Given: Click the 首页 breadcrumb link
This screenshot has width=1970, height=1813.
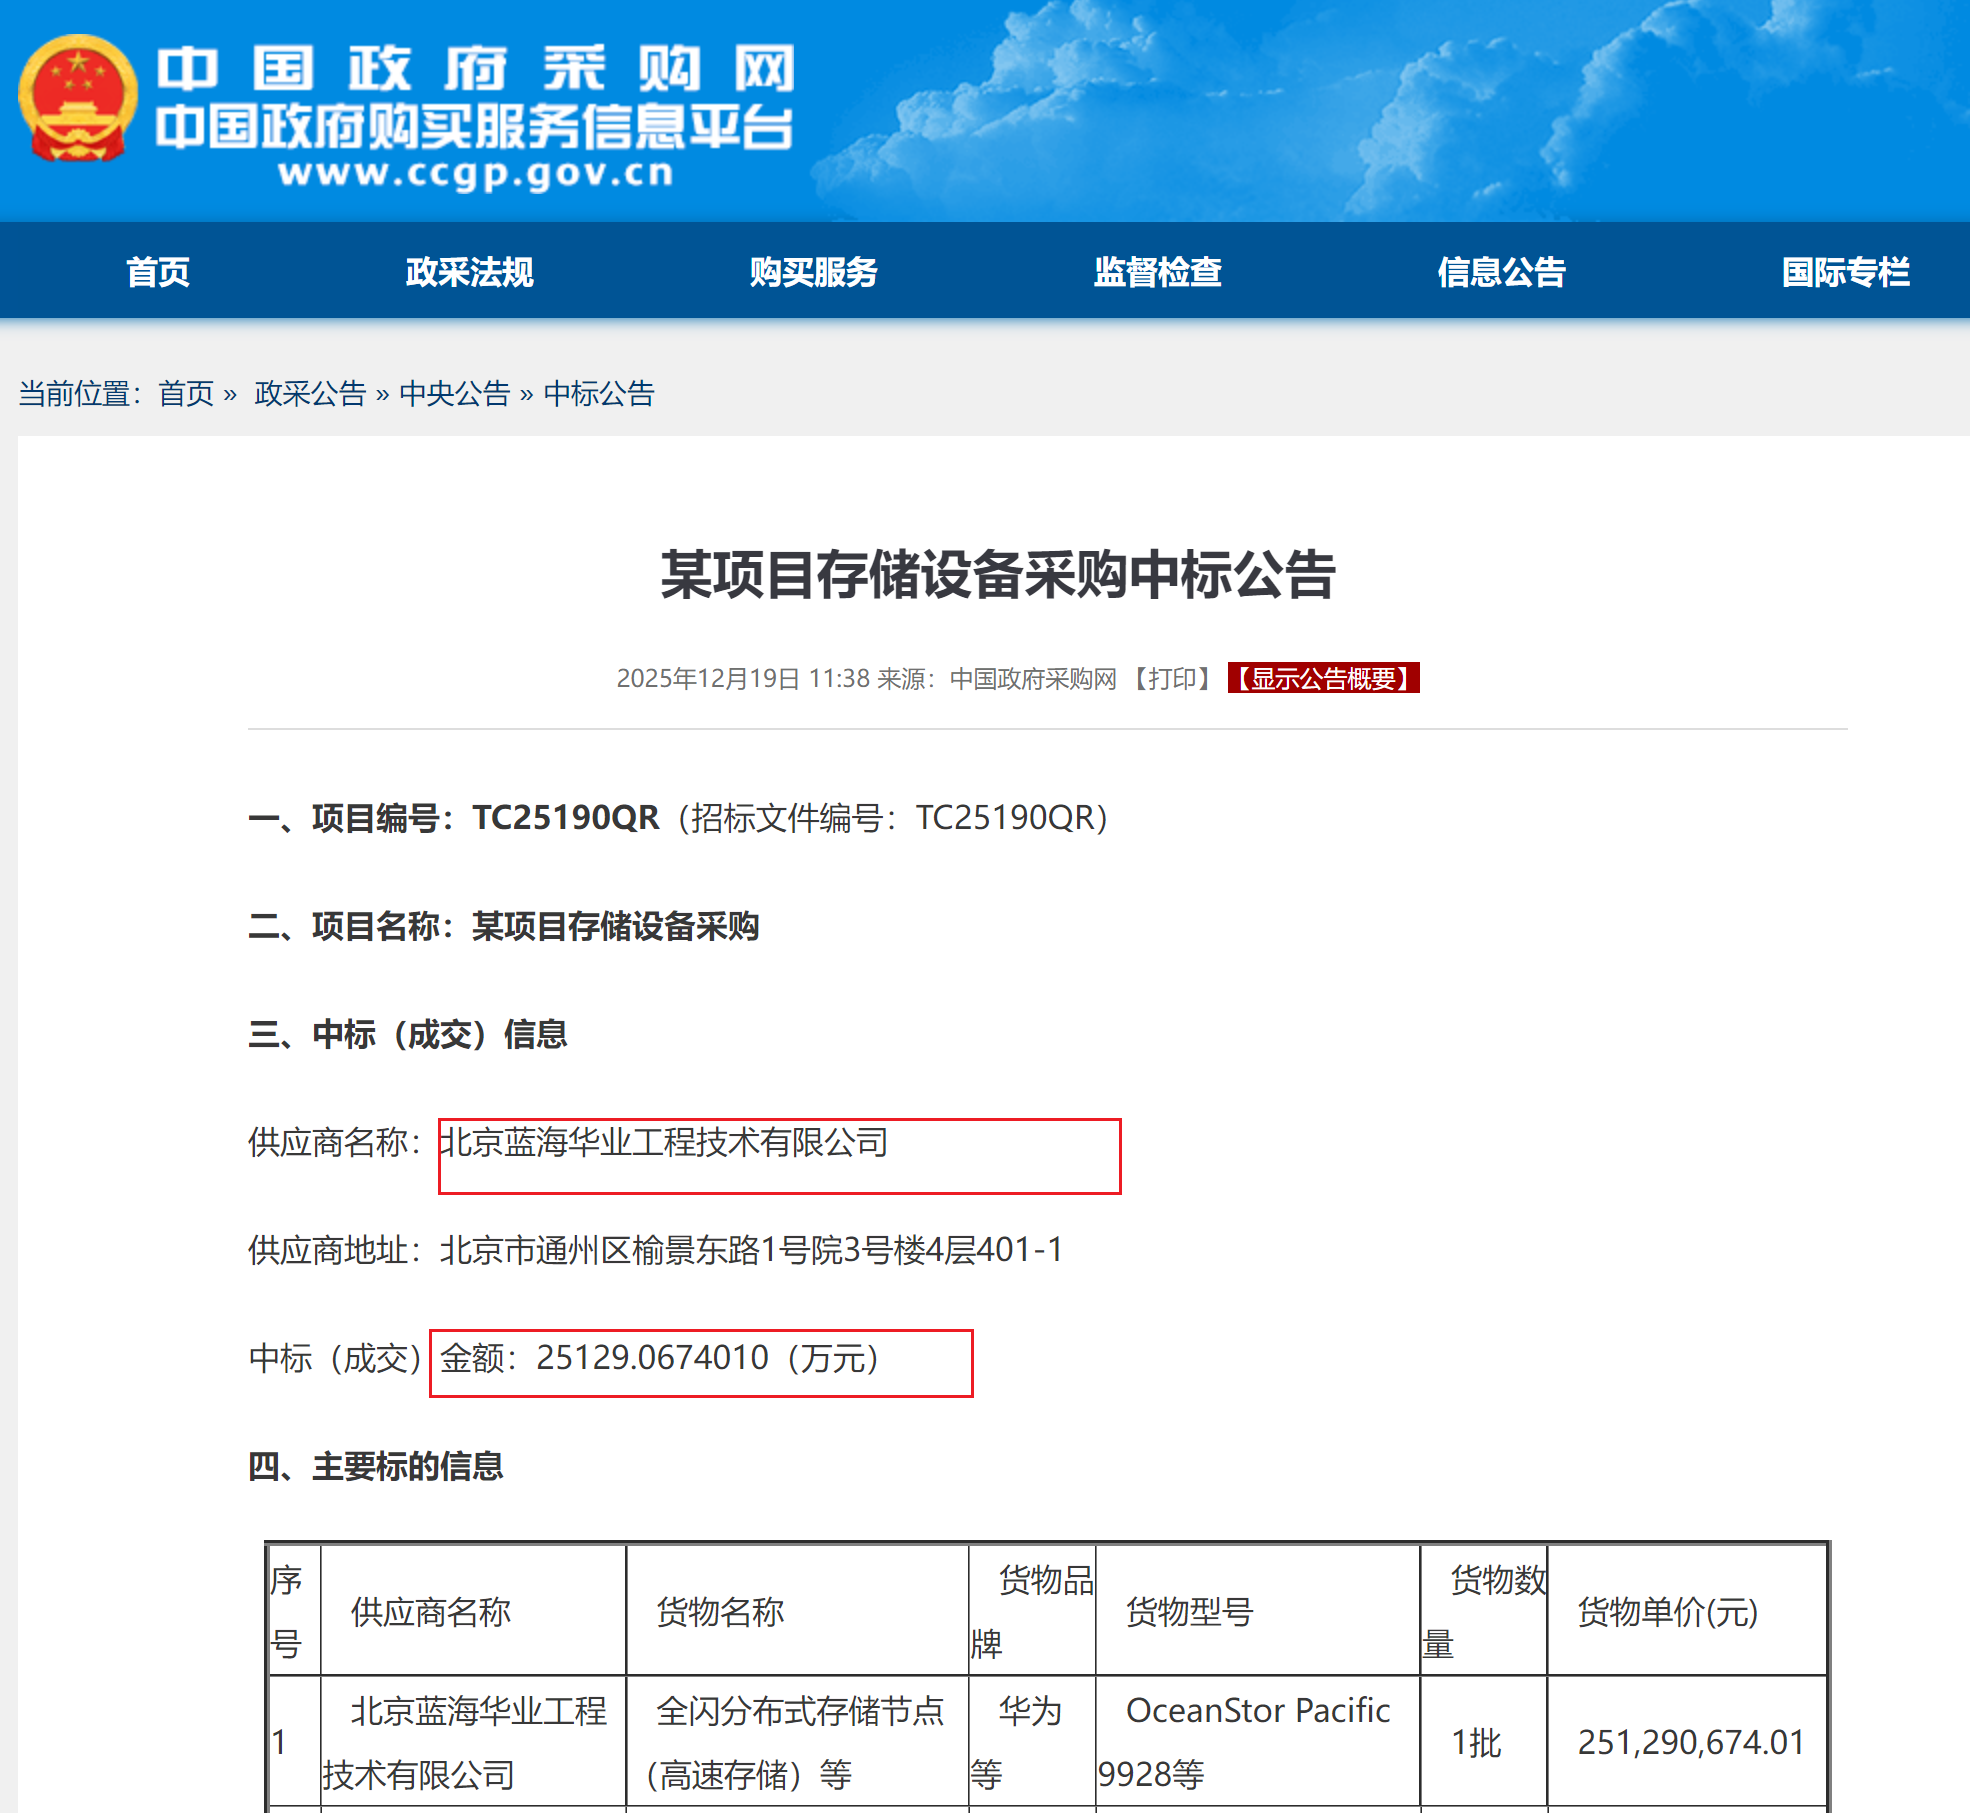Looking at the screenshot, I should [x=186, y=394].
